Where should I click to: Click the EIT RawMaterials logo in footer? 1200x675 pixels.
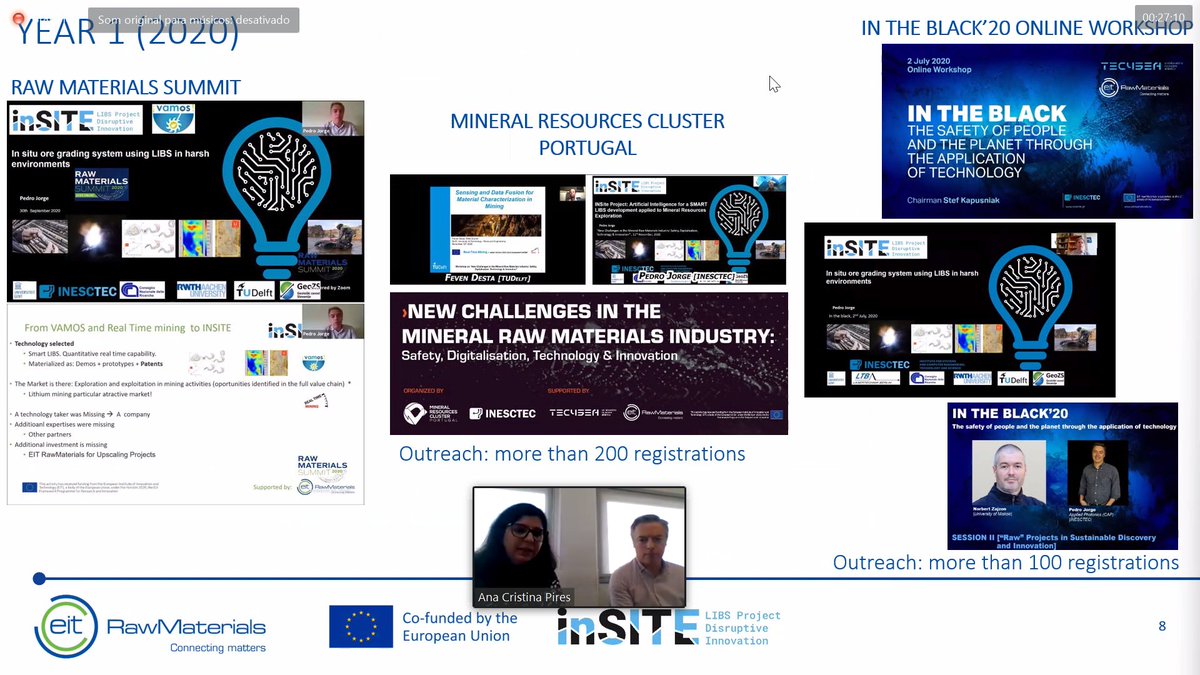click(x=148, y=626)
